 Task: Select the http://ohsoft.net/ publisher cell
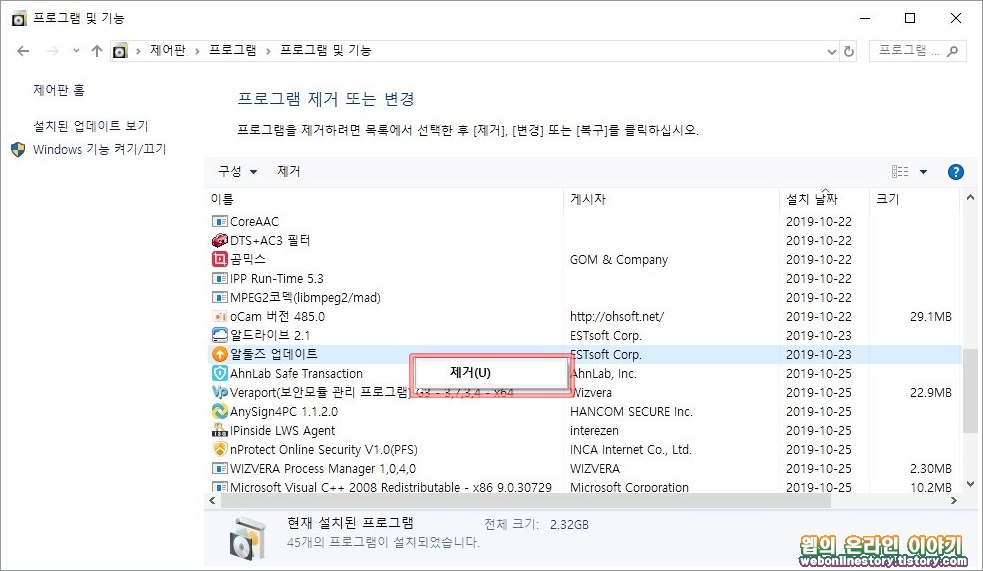[x=616, y=317]
